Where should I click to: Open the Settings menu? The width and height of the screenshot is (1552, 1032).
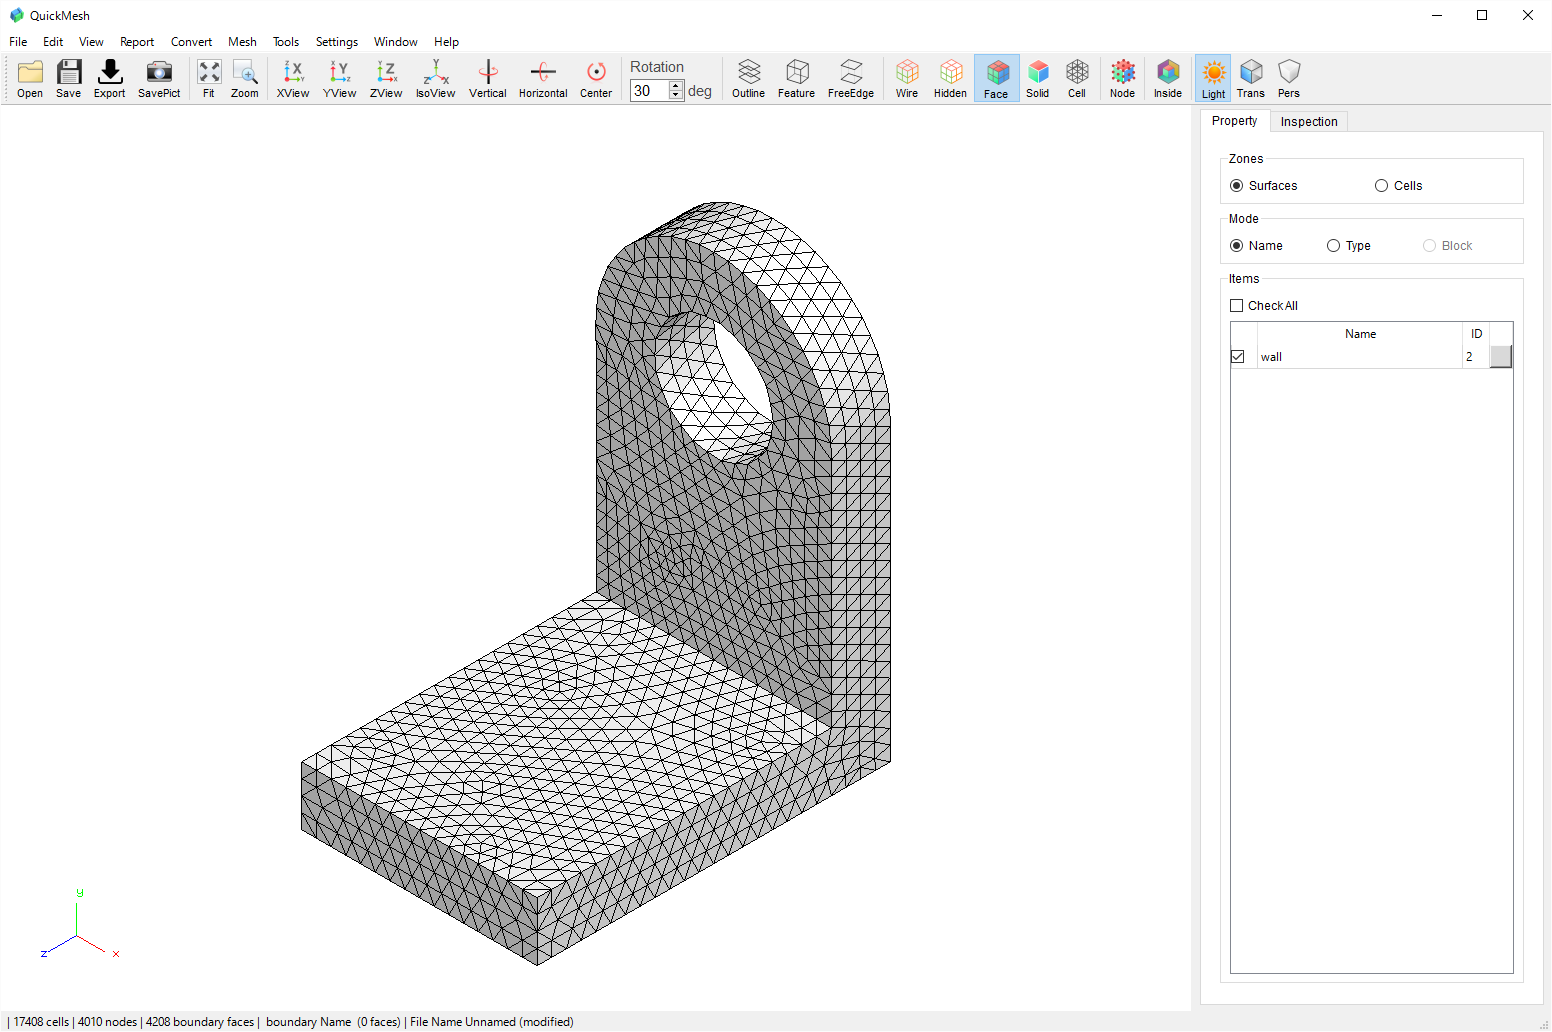(x=337, y=42)
